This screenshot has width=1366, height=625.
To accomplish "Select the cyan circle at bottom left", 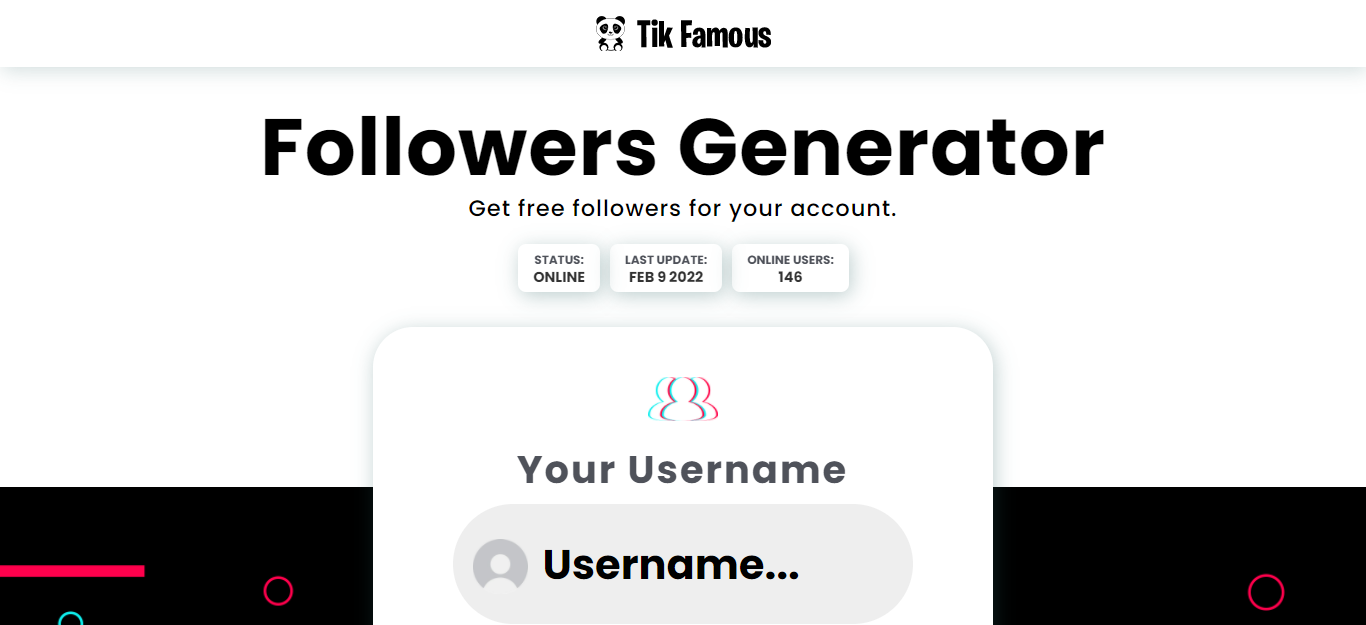I will 70,619.
